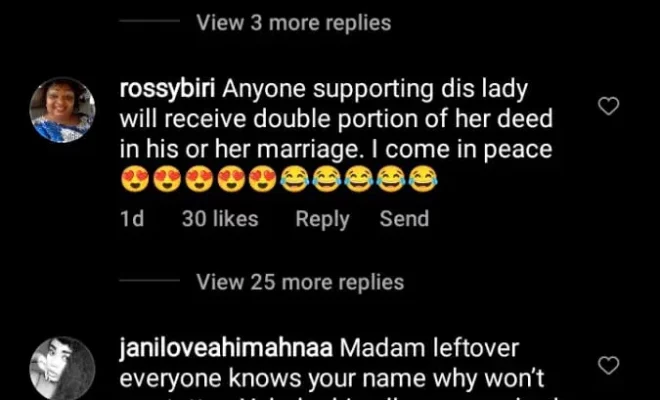Tap the last tears-of-joy emoji in the comment
The width and height of the screenshot is (660, 400).
coord(423,179)
